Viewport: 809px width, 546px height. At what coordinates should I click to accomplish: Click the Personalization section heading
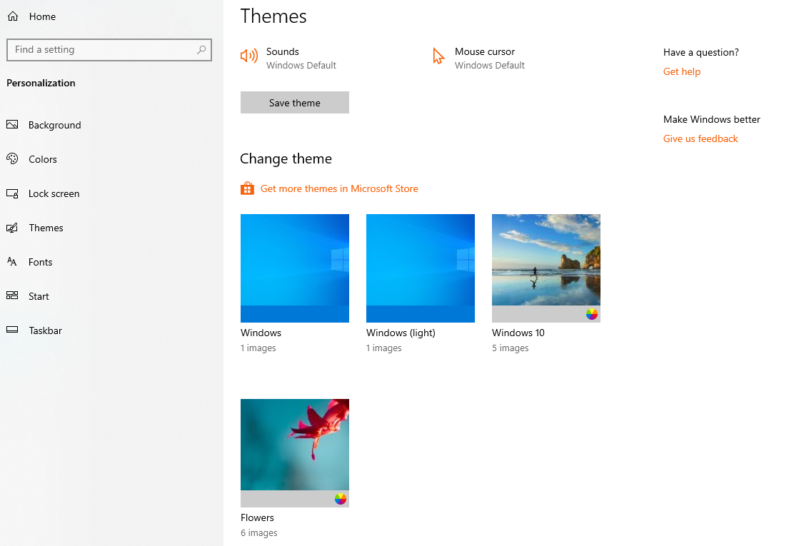41,83
